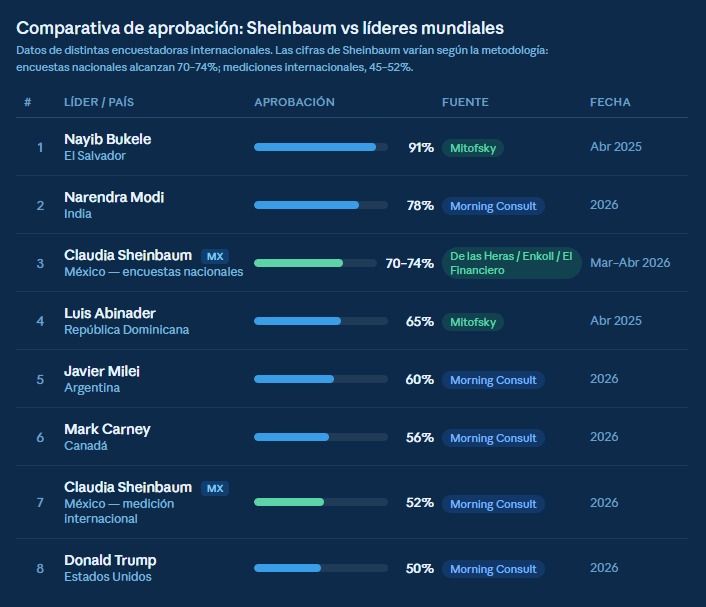Select the Mitofsky source badge for Nayib Bukele
This screenshot has width=706, height=607.
[472, 148]
